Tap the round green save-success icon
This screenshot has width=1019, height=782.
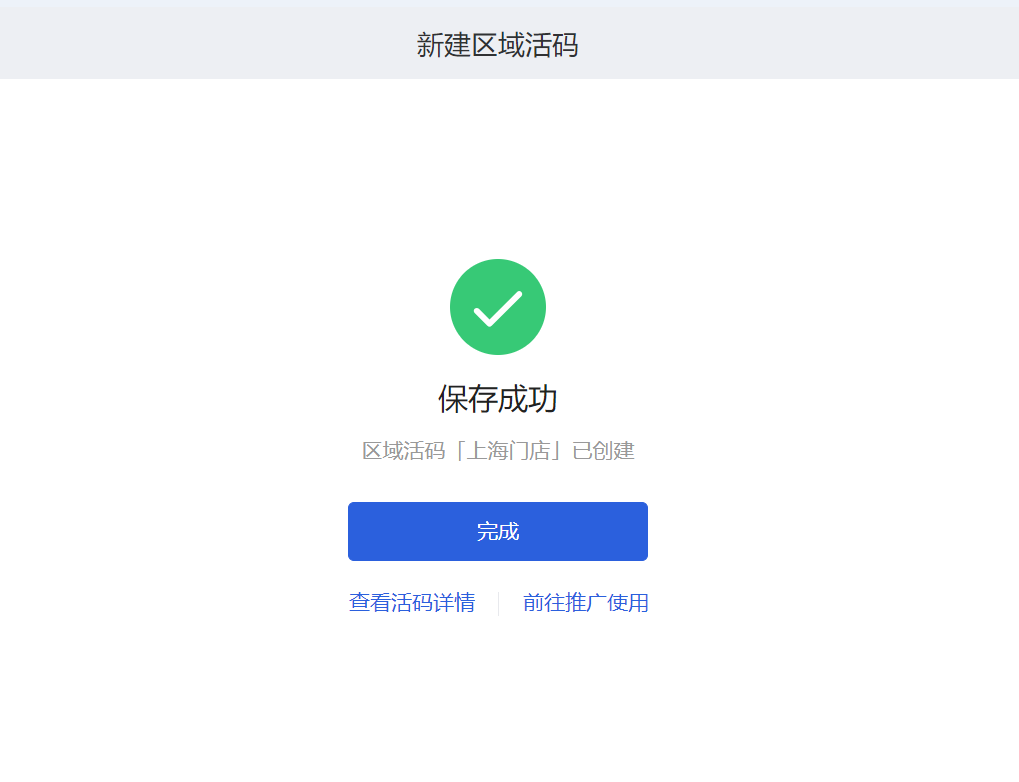pos(498,307)
